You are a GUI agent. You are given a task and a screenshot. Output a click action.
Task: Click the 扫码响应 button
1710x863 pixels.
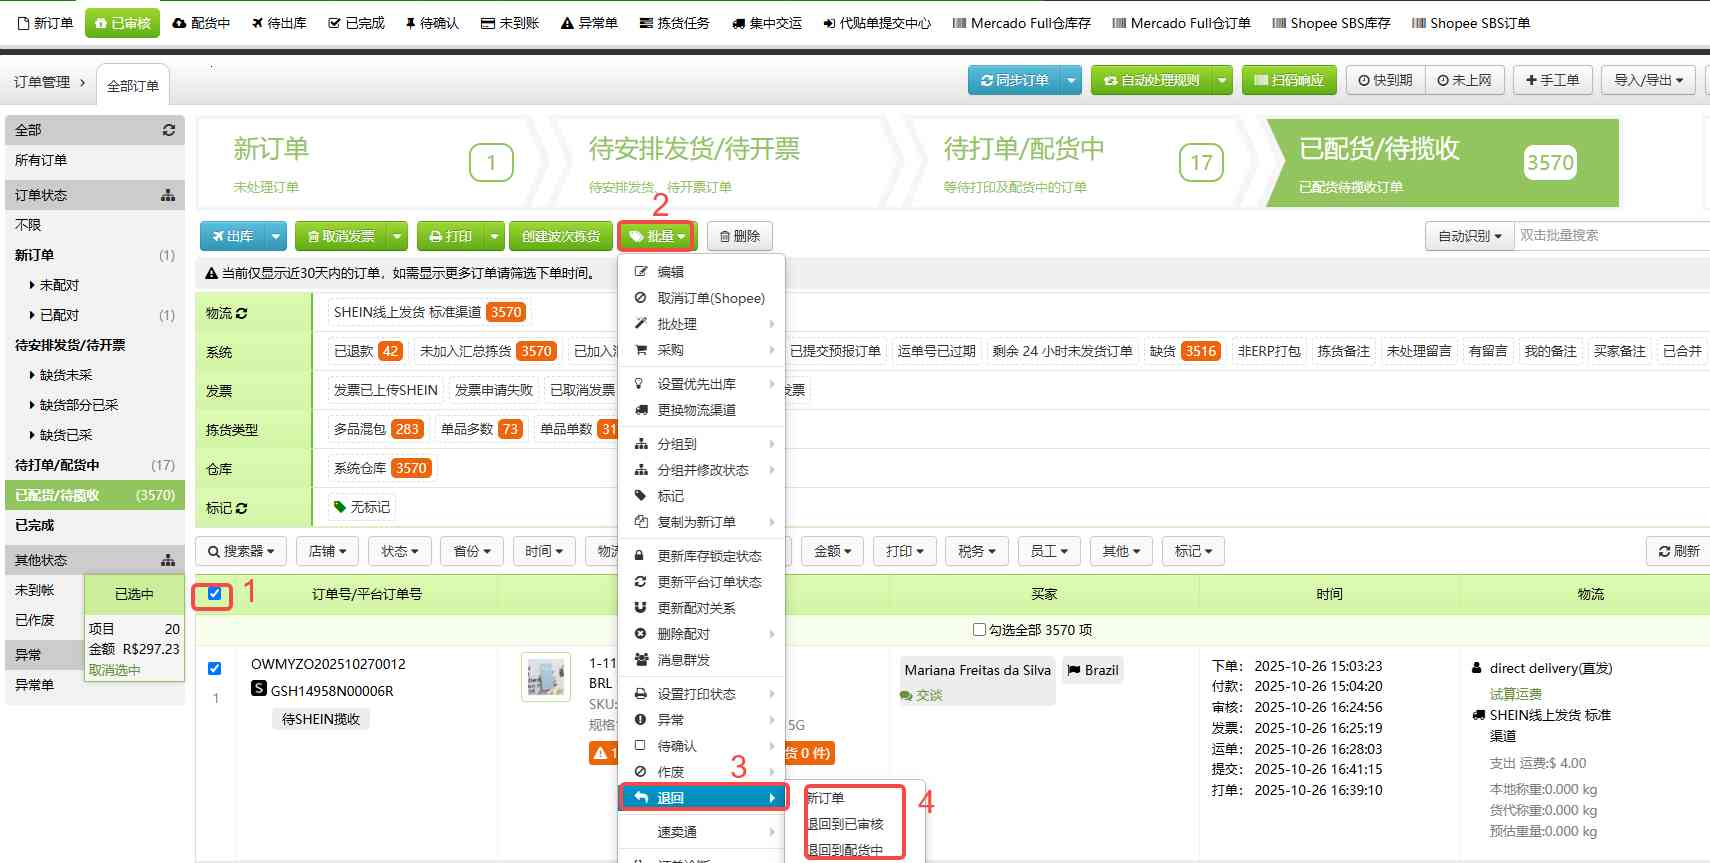tap(1289, 80)
